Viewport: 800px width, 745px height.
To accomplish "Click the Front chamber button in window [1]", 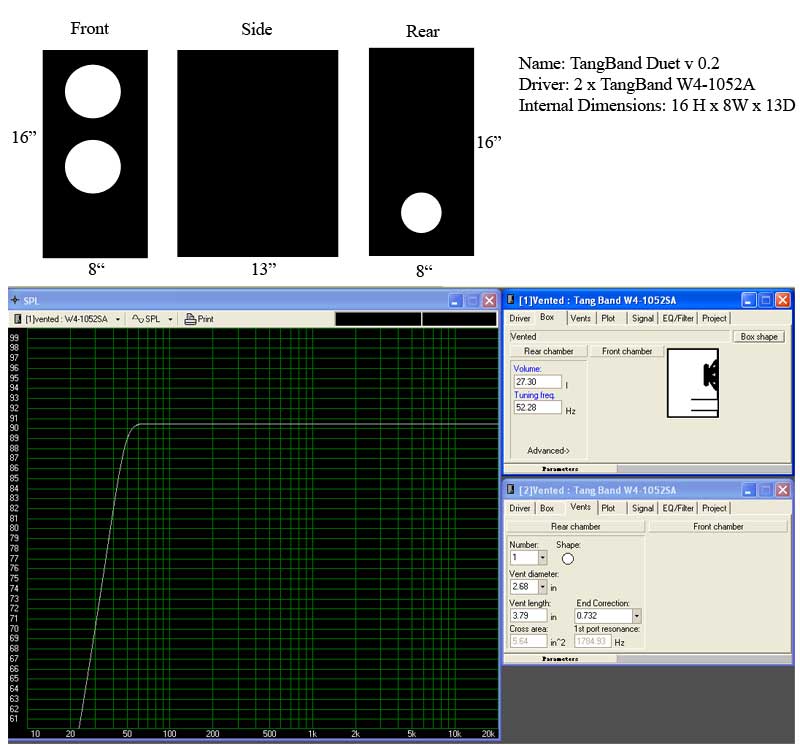I will [627, 351].
